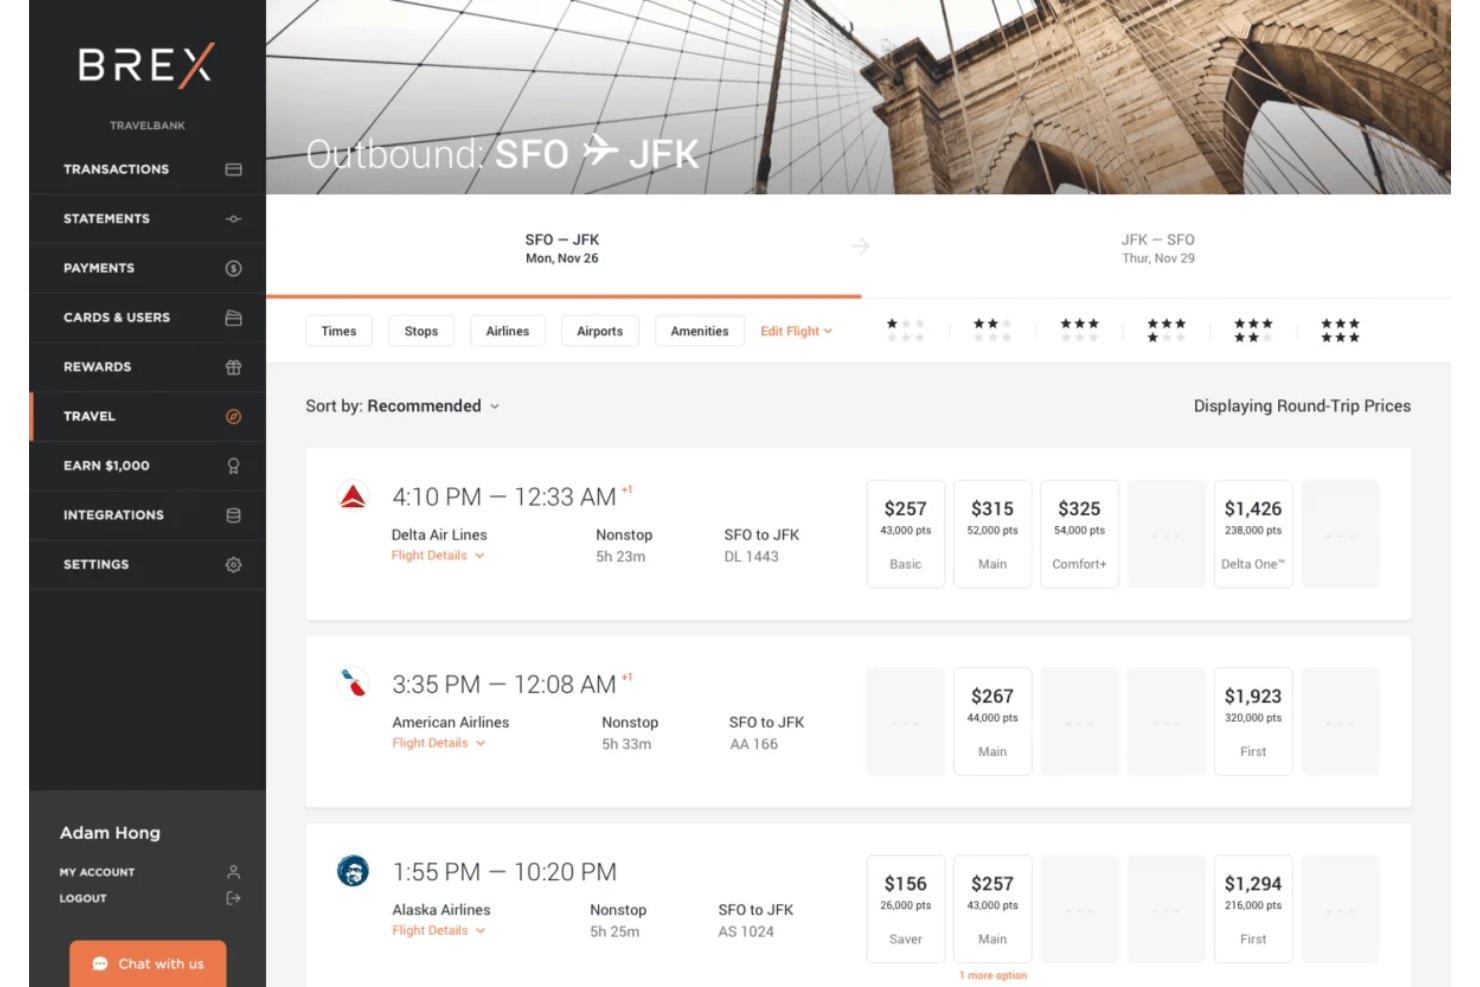Click Logout link
The width and height of the screenshot is (1480, 987).
83,898
